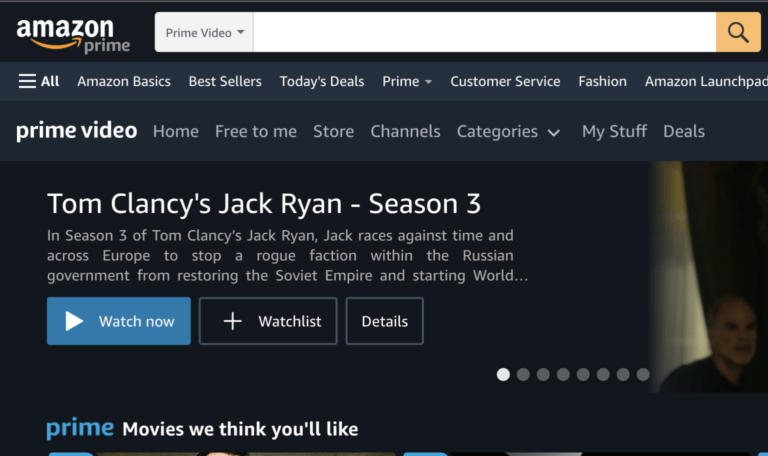This screenshot has height=456, width=768.
Task: Open Amazon Basics link
Action: (124, 81)
